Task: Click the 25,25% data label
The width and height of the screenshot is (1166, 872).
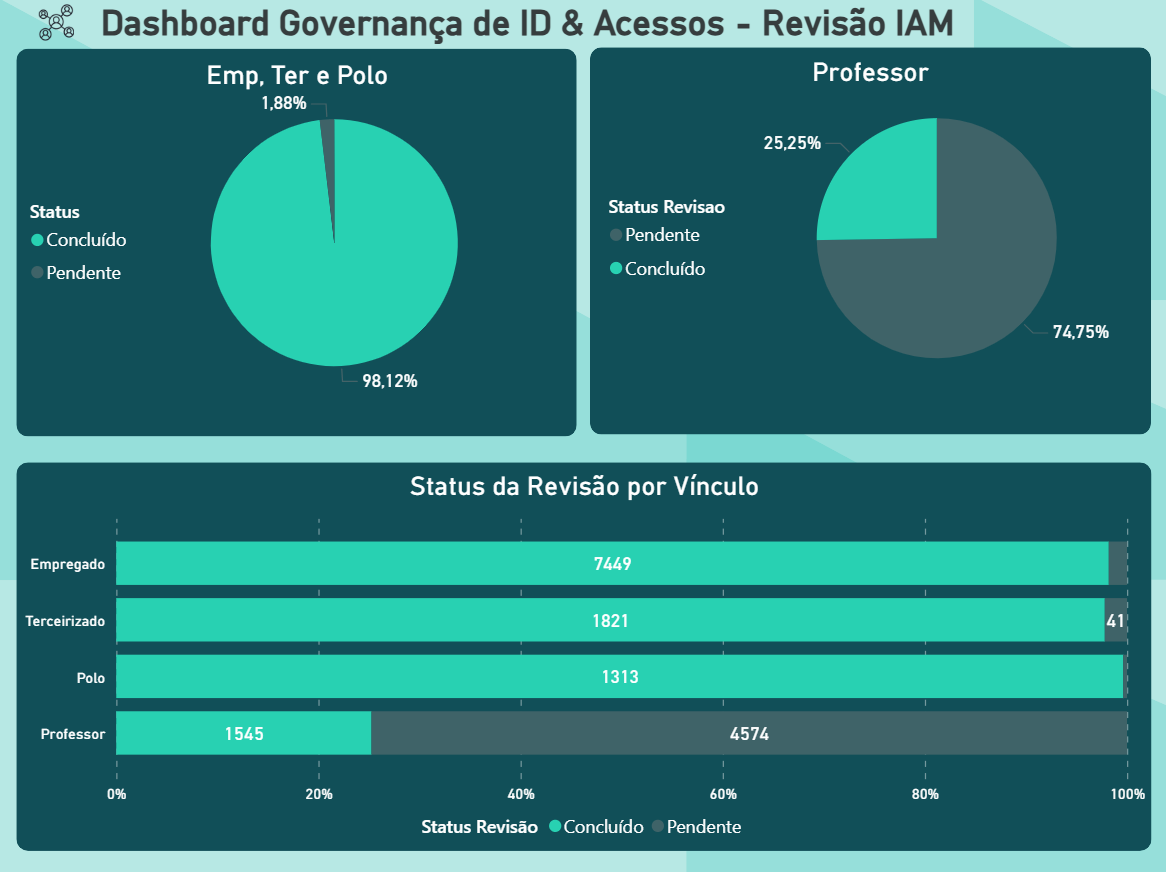Action: click(x=792, y=143)
